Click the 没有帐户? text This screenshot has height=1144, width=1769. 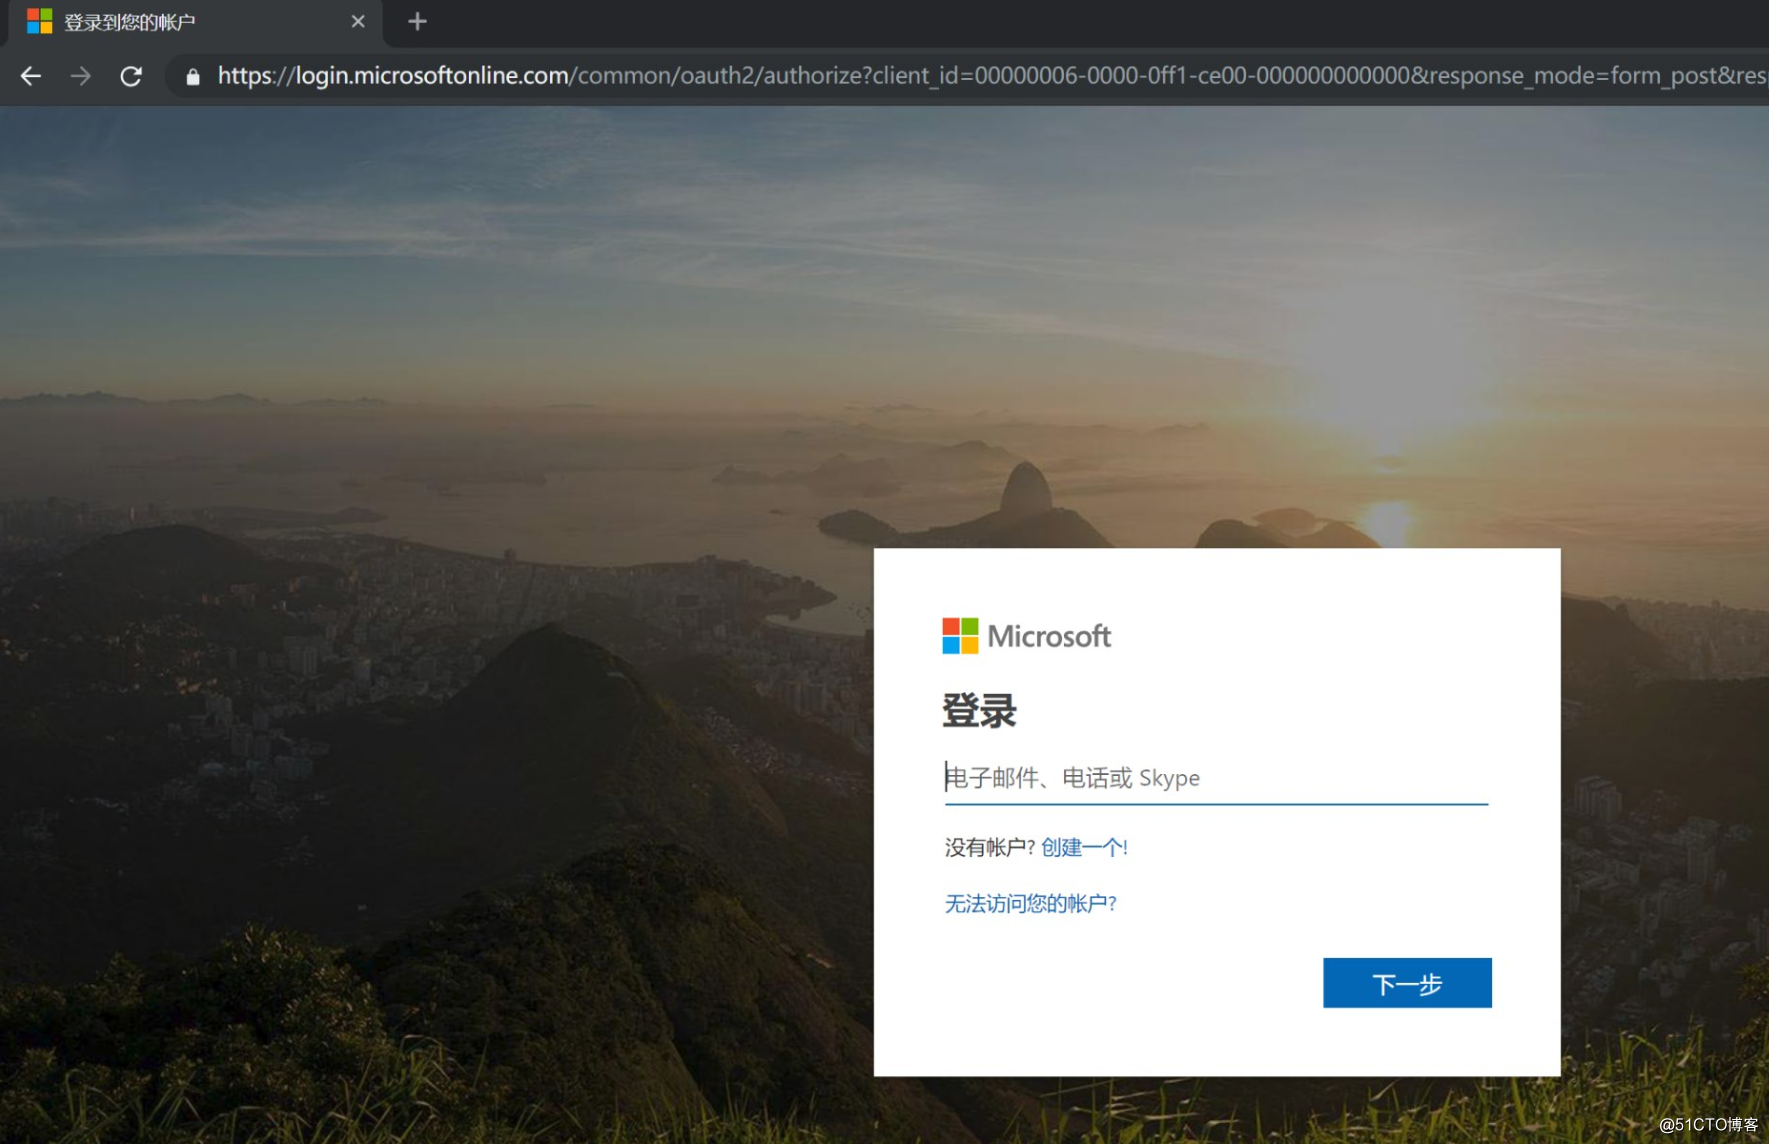pyautogui.click(x=990, y=847)
